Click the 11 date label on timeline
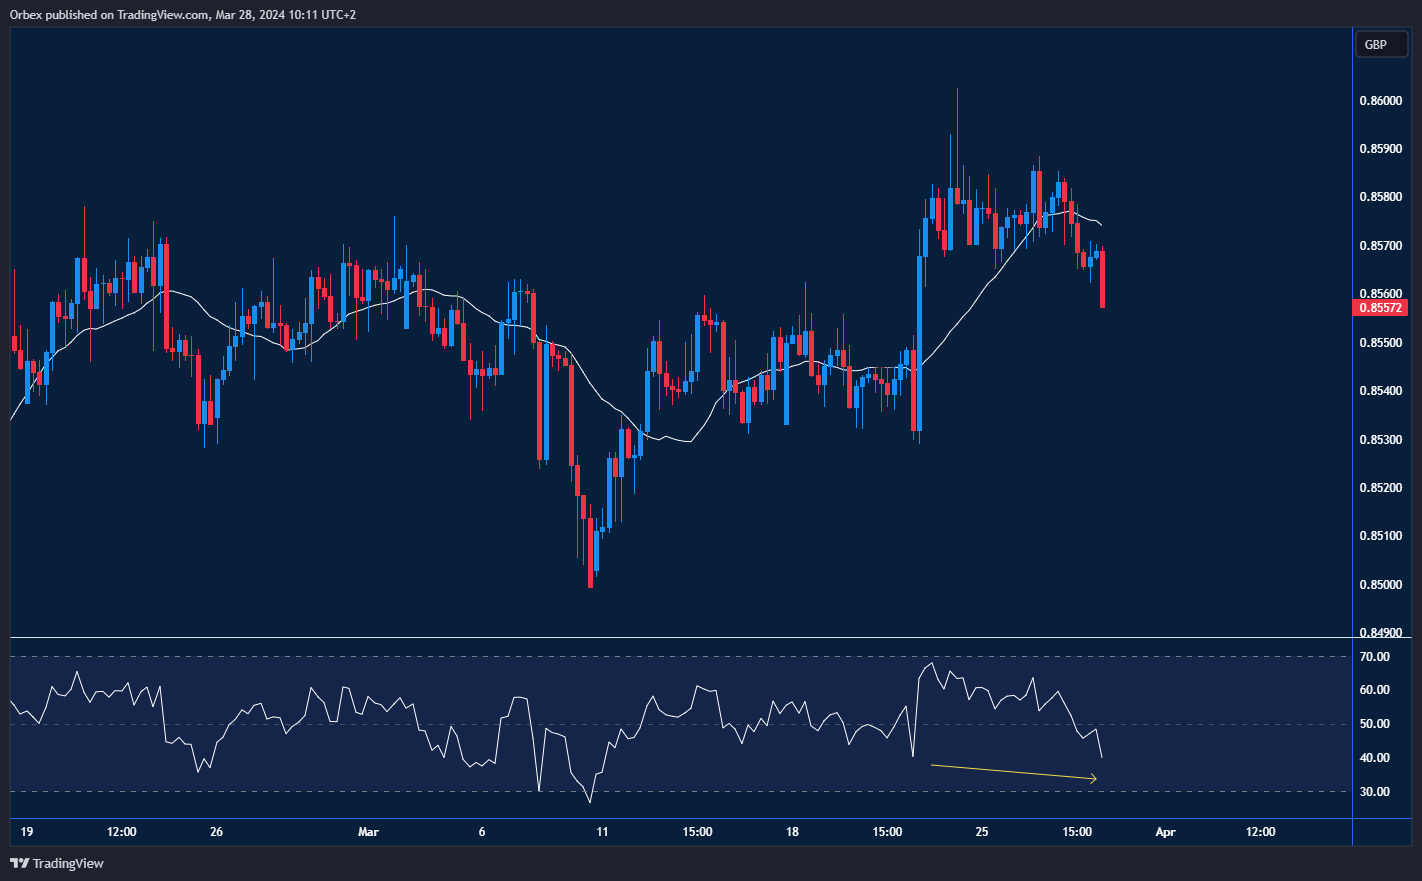 coord(602,832)
